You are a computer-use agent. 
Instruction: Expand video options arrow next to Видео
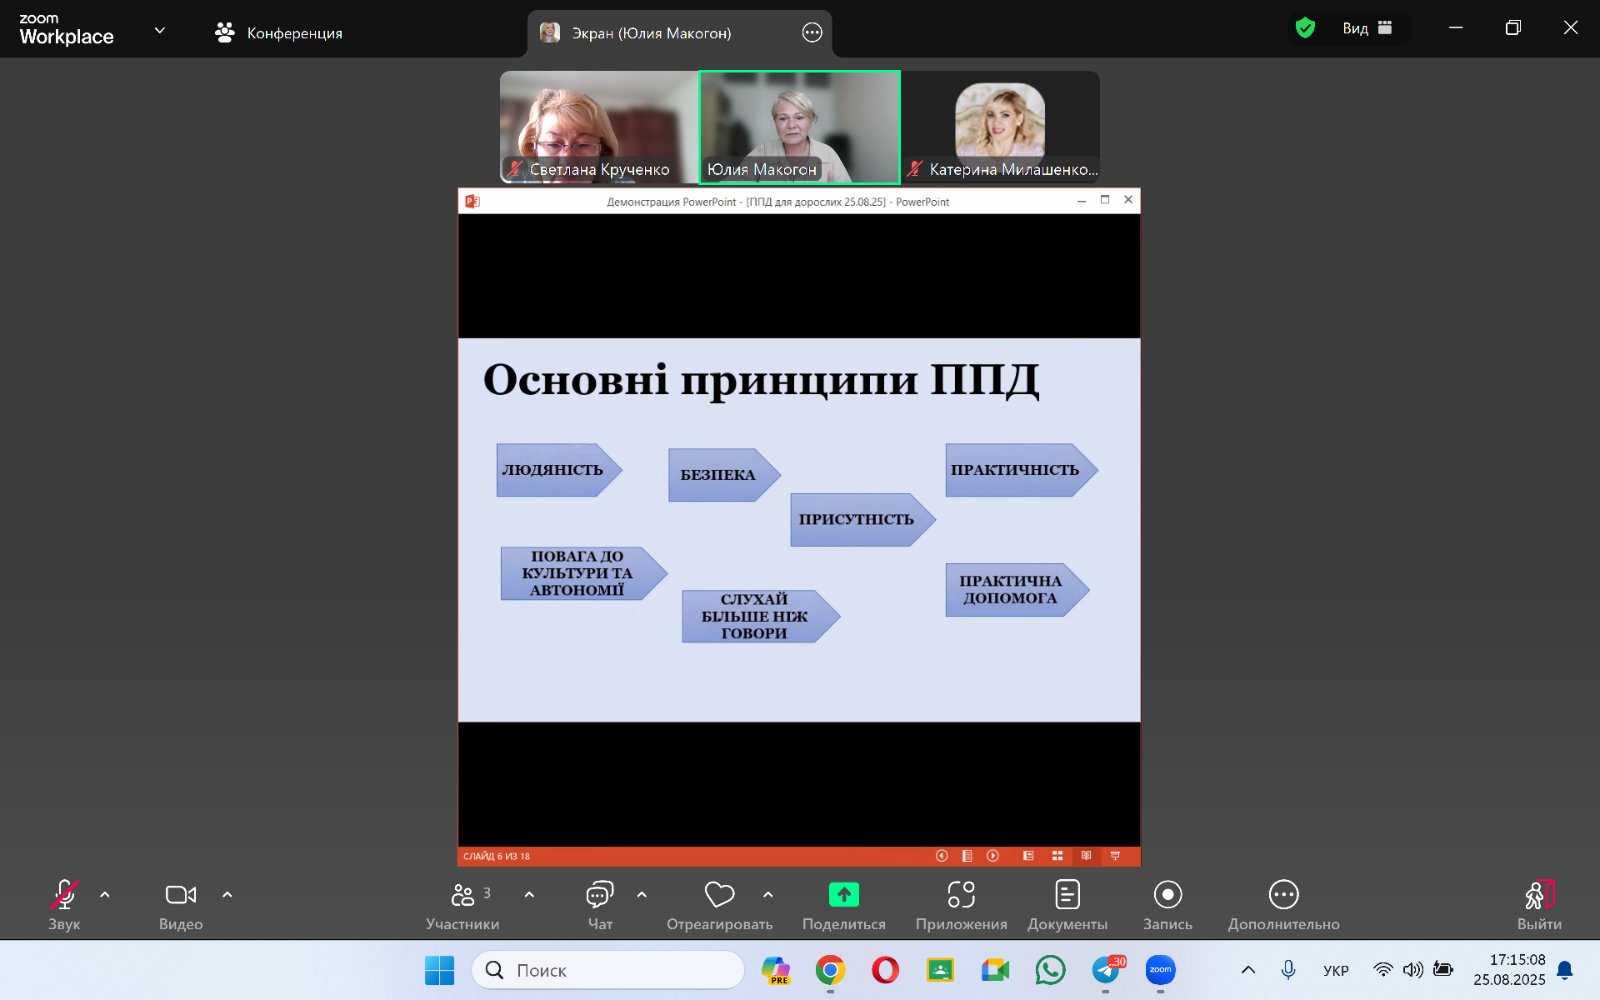tap(227, 895)
